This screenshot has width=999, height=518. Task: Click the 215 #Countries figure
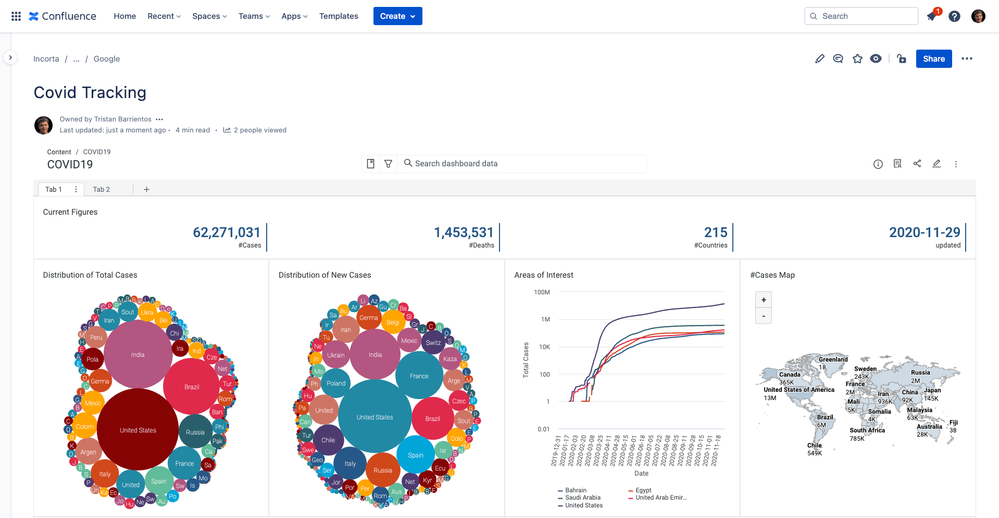pyautogui.click(x=715, y=233)
